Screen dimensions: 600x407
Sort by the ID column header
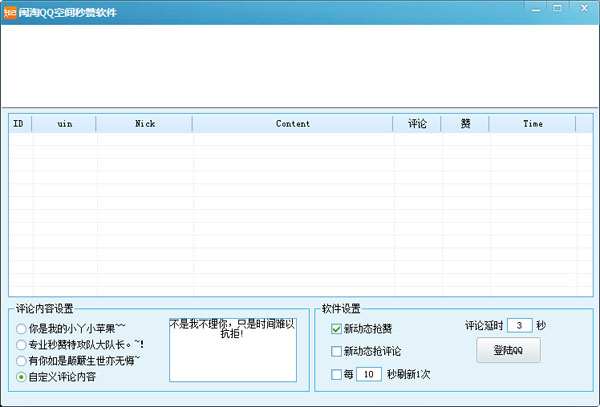click(x=20, y=124)
